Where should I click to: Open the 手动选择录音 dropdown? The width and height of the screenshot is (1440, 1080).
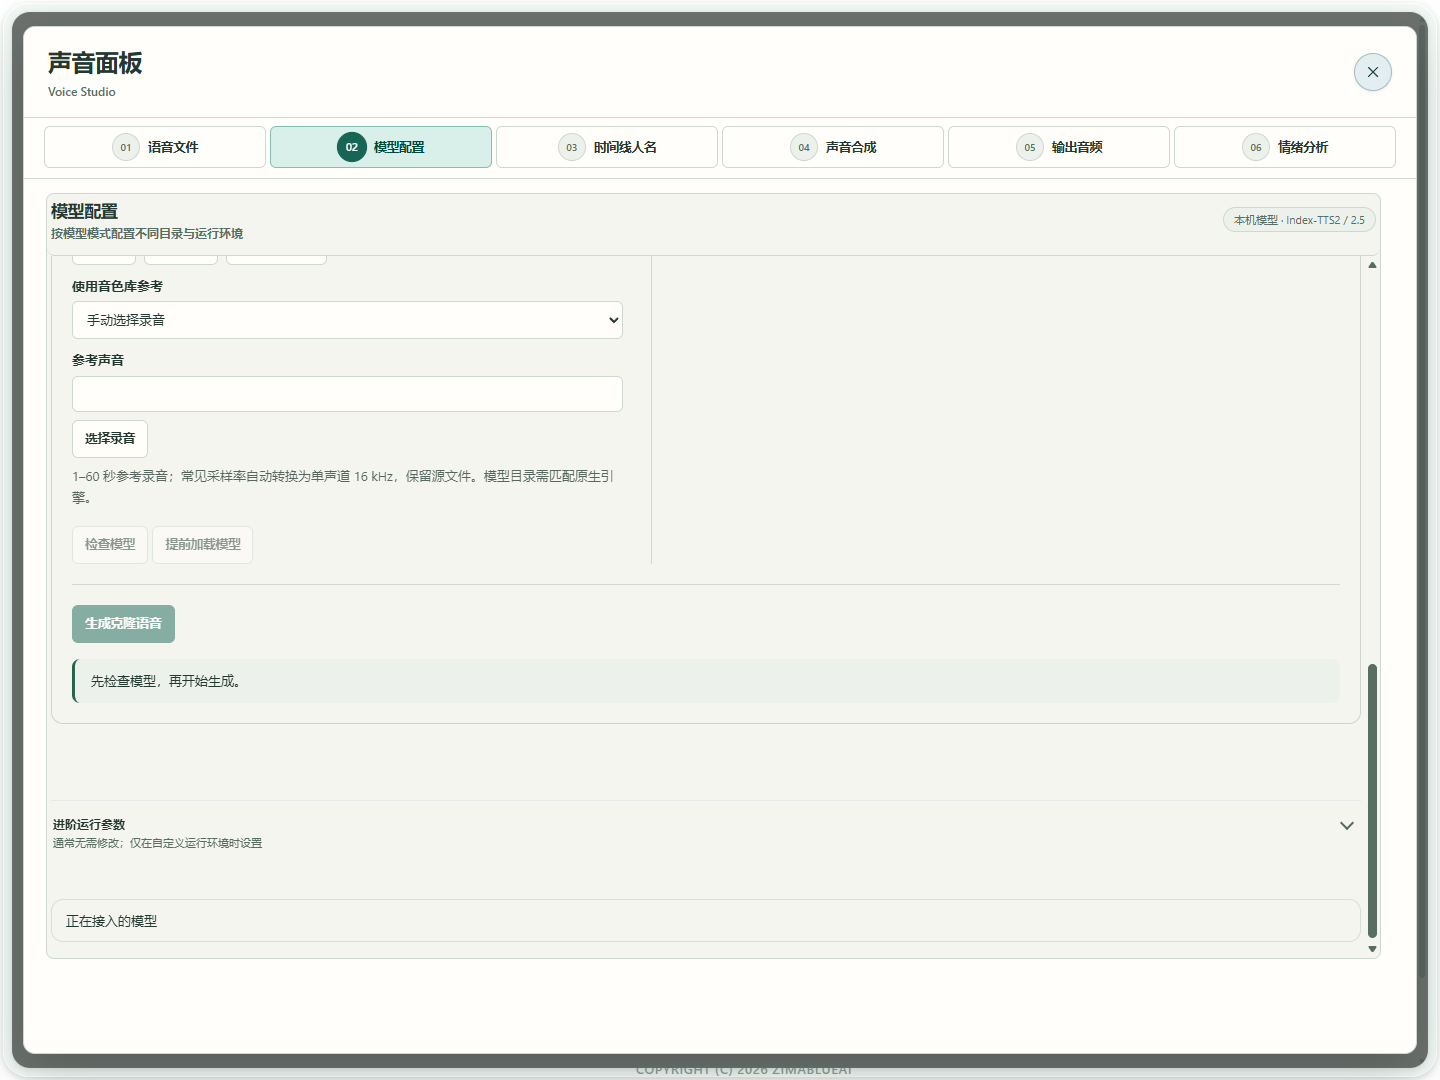(x=347, y=320)
